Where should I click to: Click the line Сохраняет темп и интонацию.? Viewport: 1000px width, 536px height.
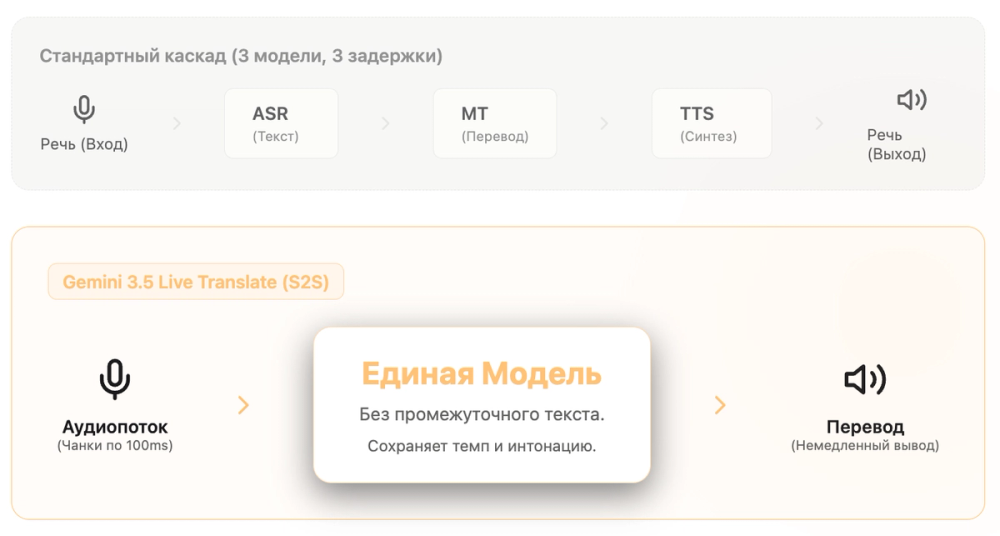(482, 446)
